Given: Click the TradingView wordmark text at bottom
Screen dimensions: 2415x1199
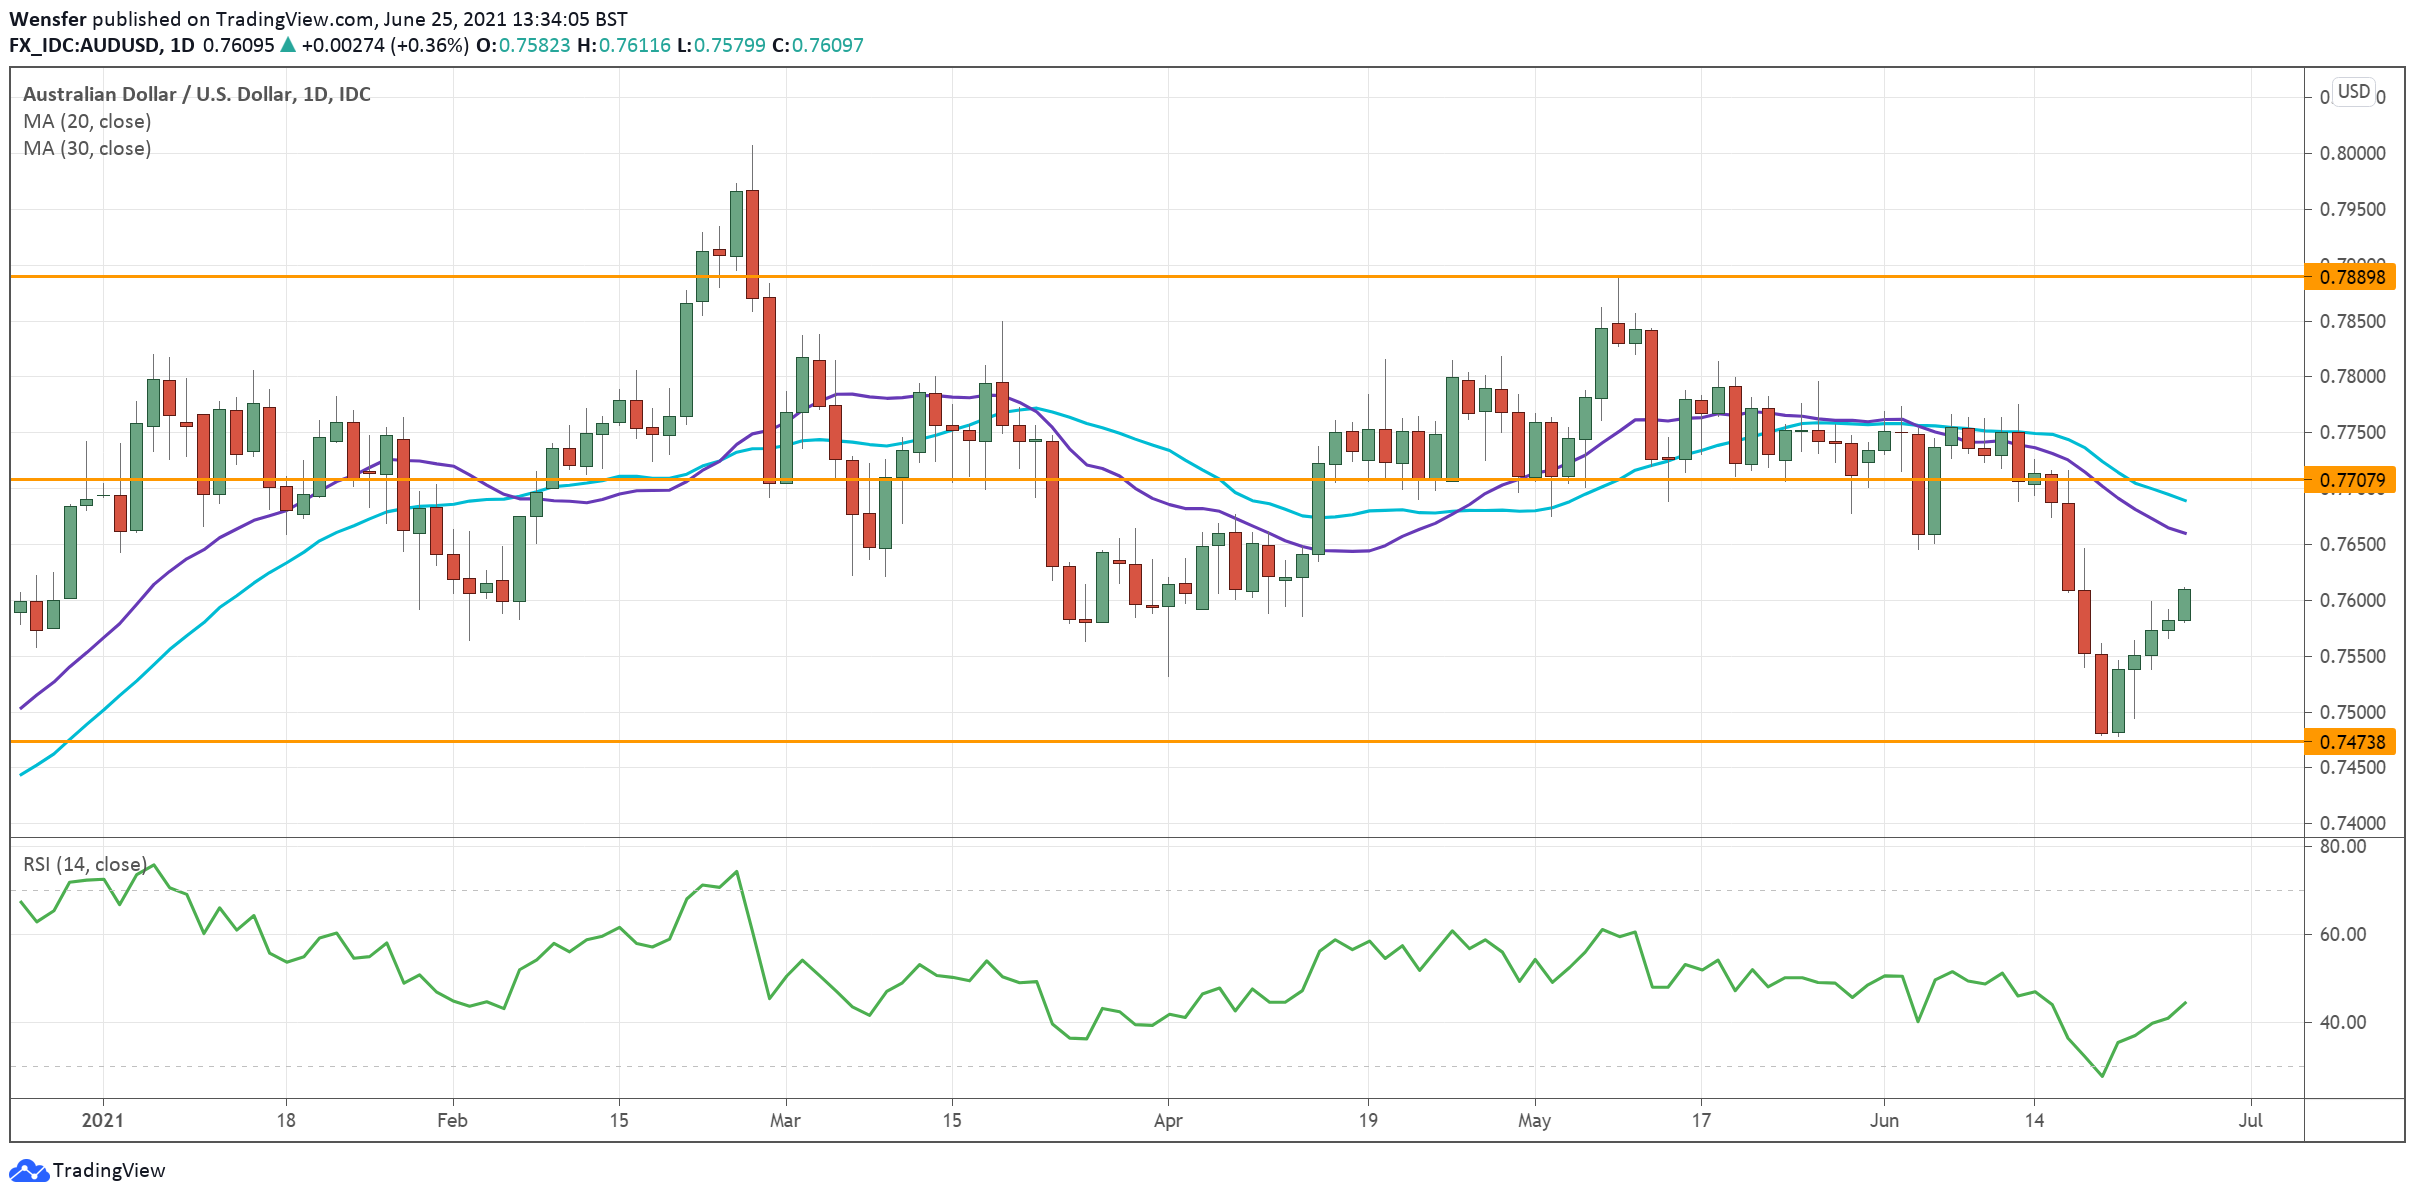Looking at the screenshot, I should pyautogui.click(x=109, y=1170).
